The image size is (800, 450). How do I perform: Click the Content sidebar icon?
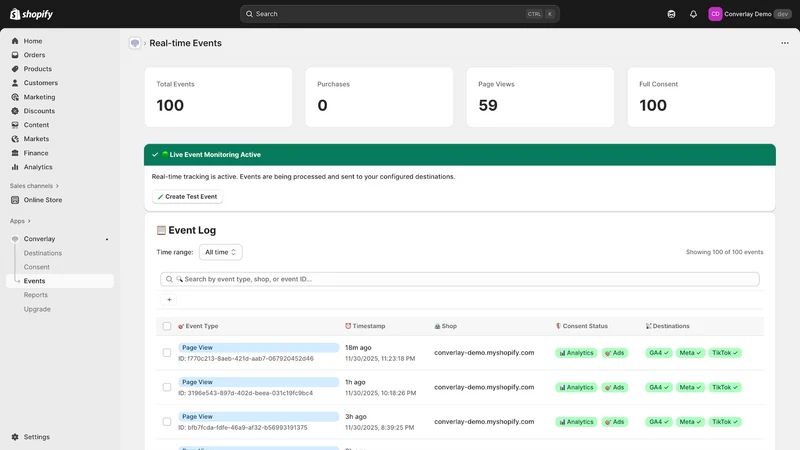[x=15, y=124]
